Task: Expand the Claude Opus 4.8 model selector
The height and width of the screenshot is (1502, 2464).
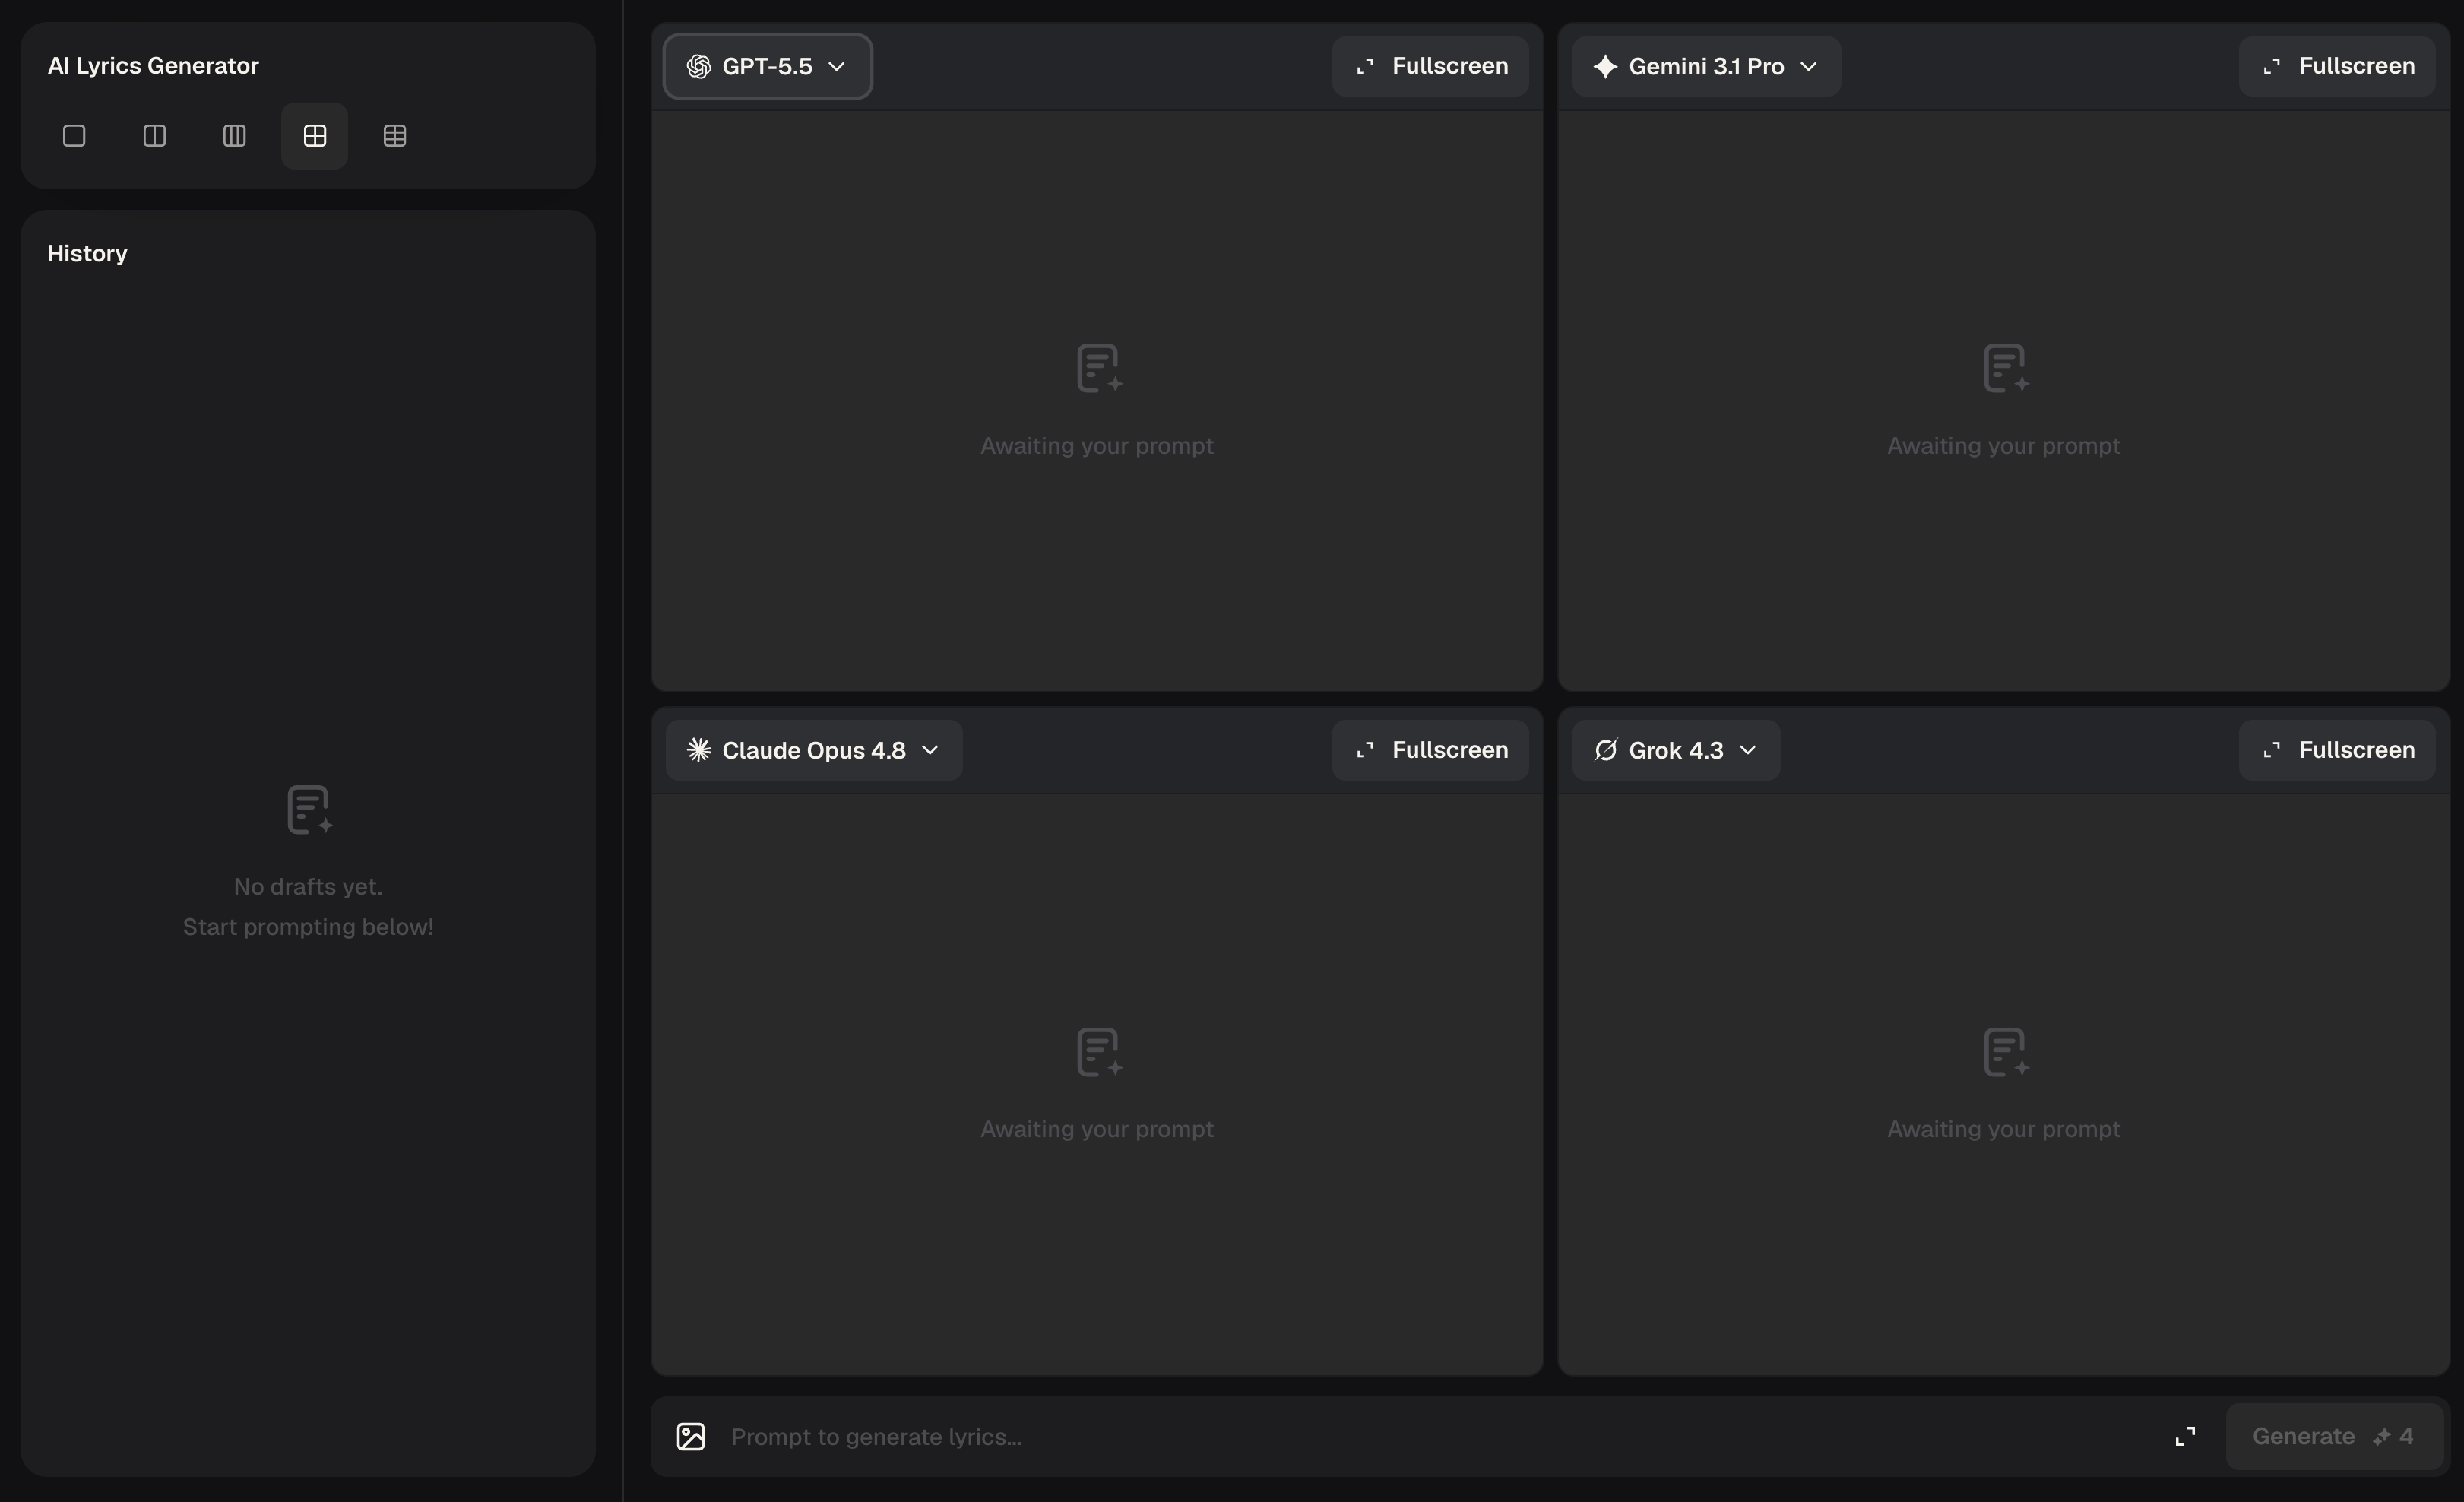Action: pyautogui.click(x=813, y=750)
